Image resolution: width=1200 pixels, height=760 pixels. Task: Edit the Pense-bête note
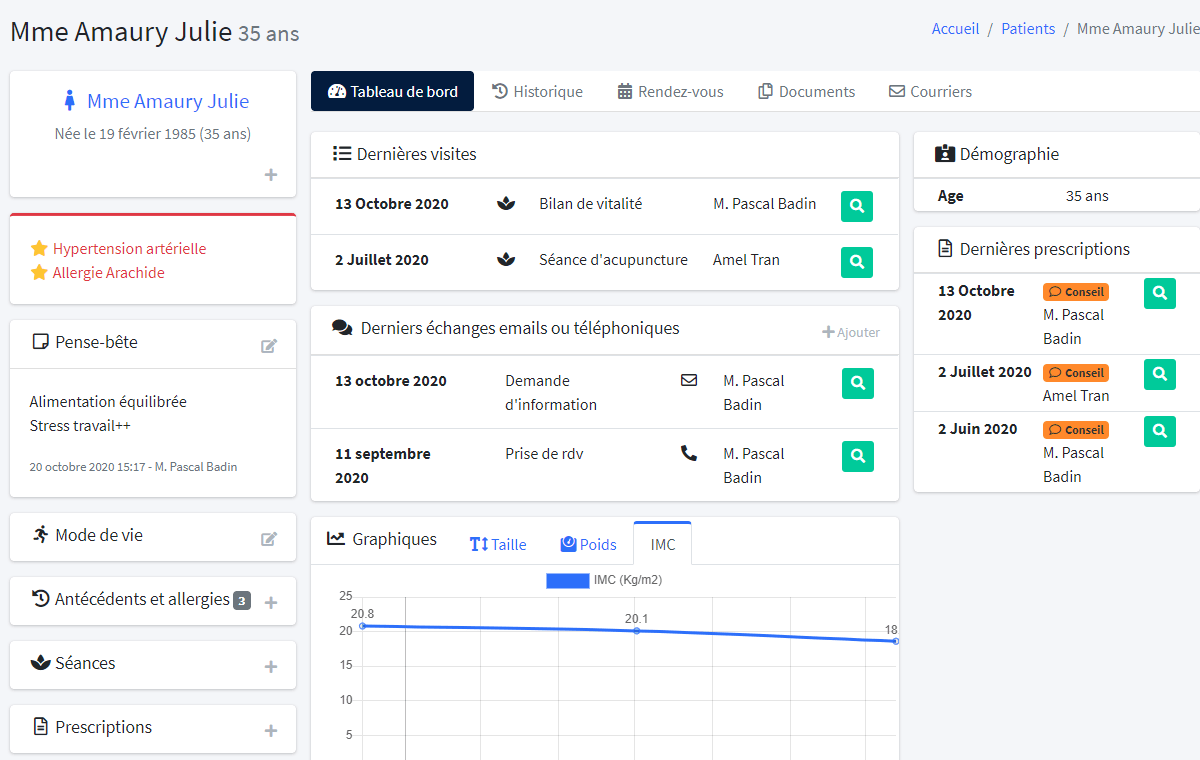point(269,346)
